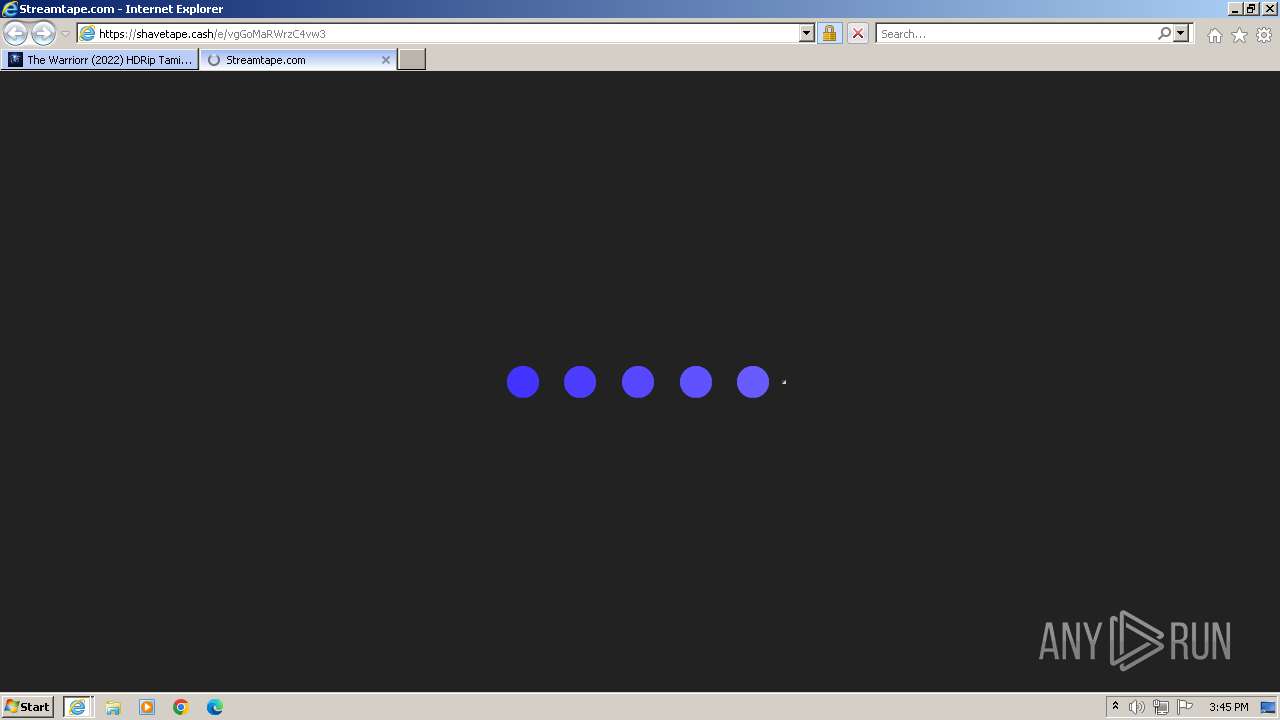This screenshot has height=720, width=1280.
Task: Click Internet Explorer logo in title bar
Action: [x=10, y=9]
